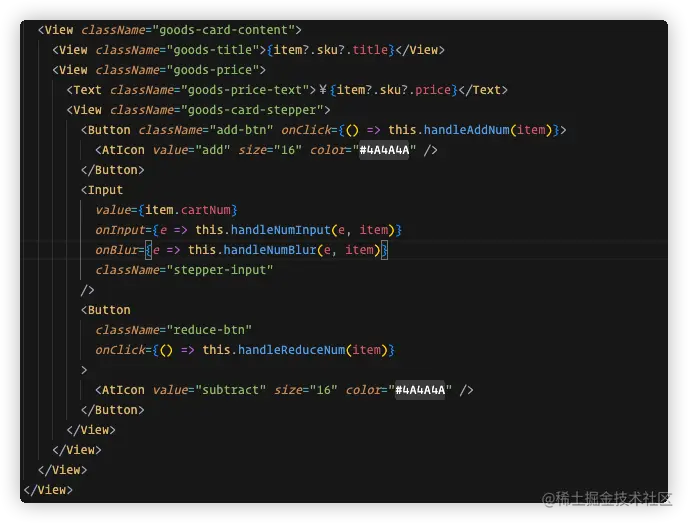Click the onClick attribute on add-btn line
The height and width of the screenshot is (523, 688).
pos(306,130)
